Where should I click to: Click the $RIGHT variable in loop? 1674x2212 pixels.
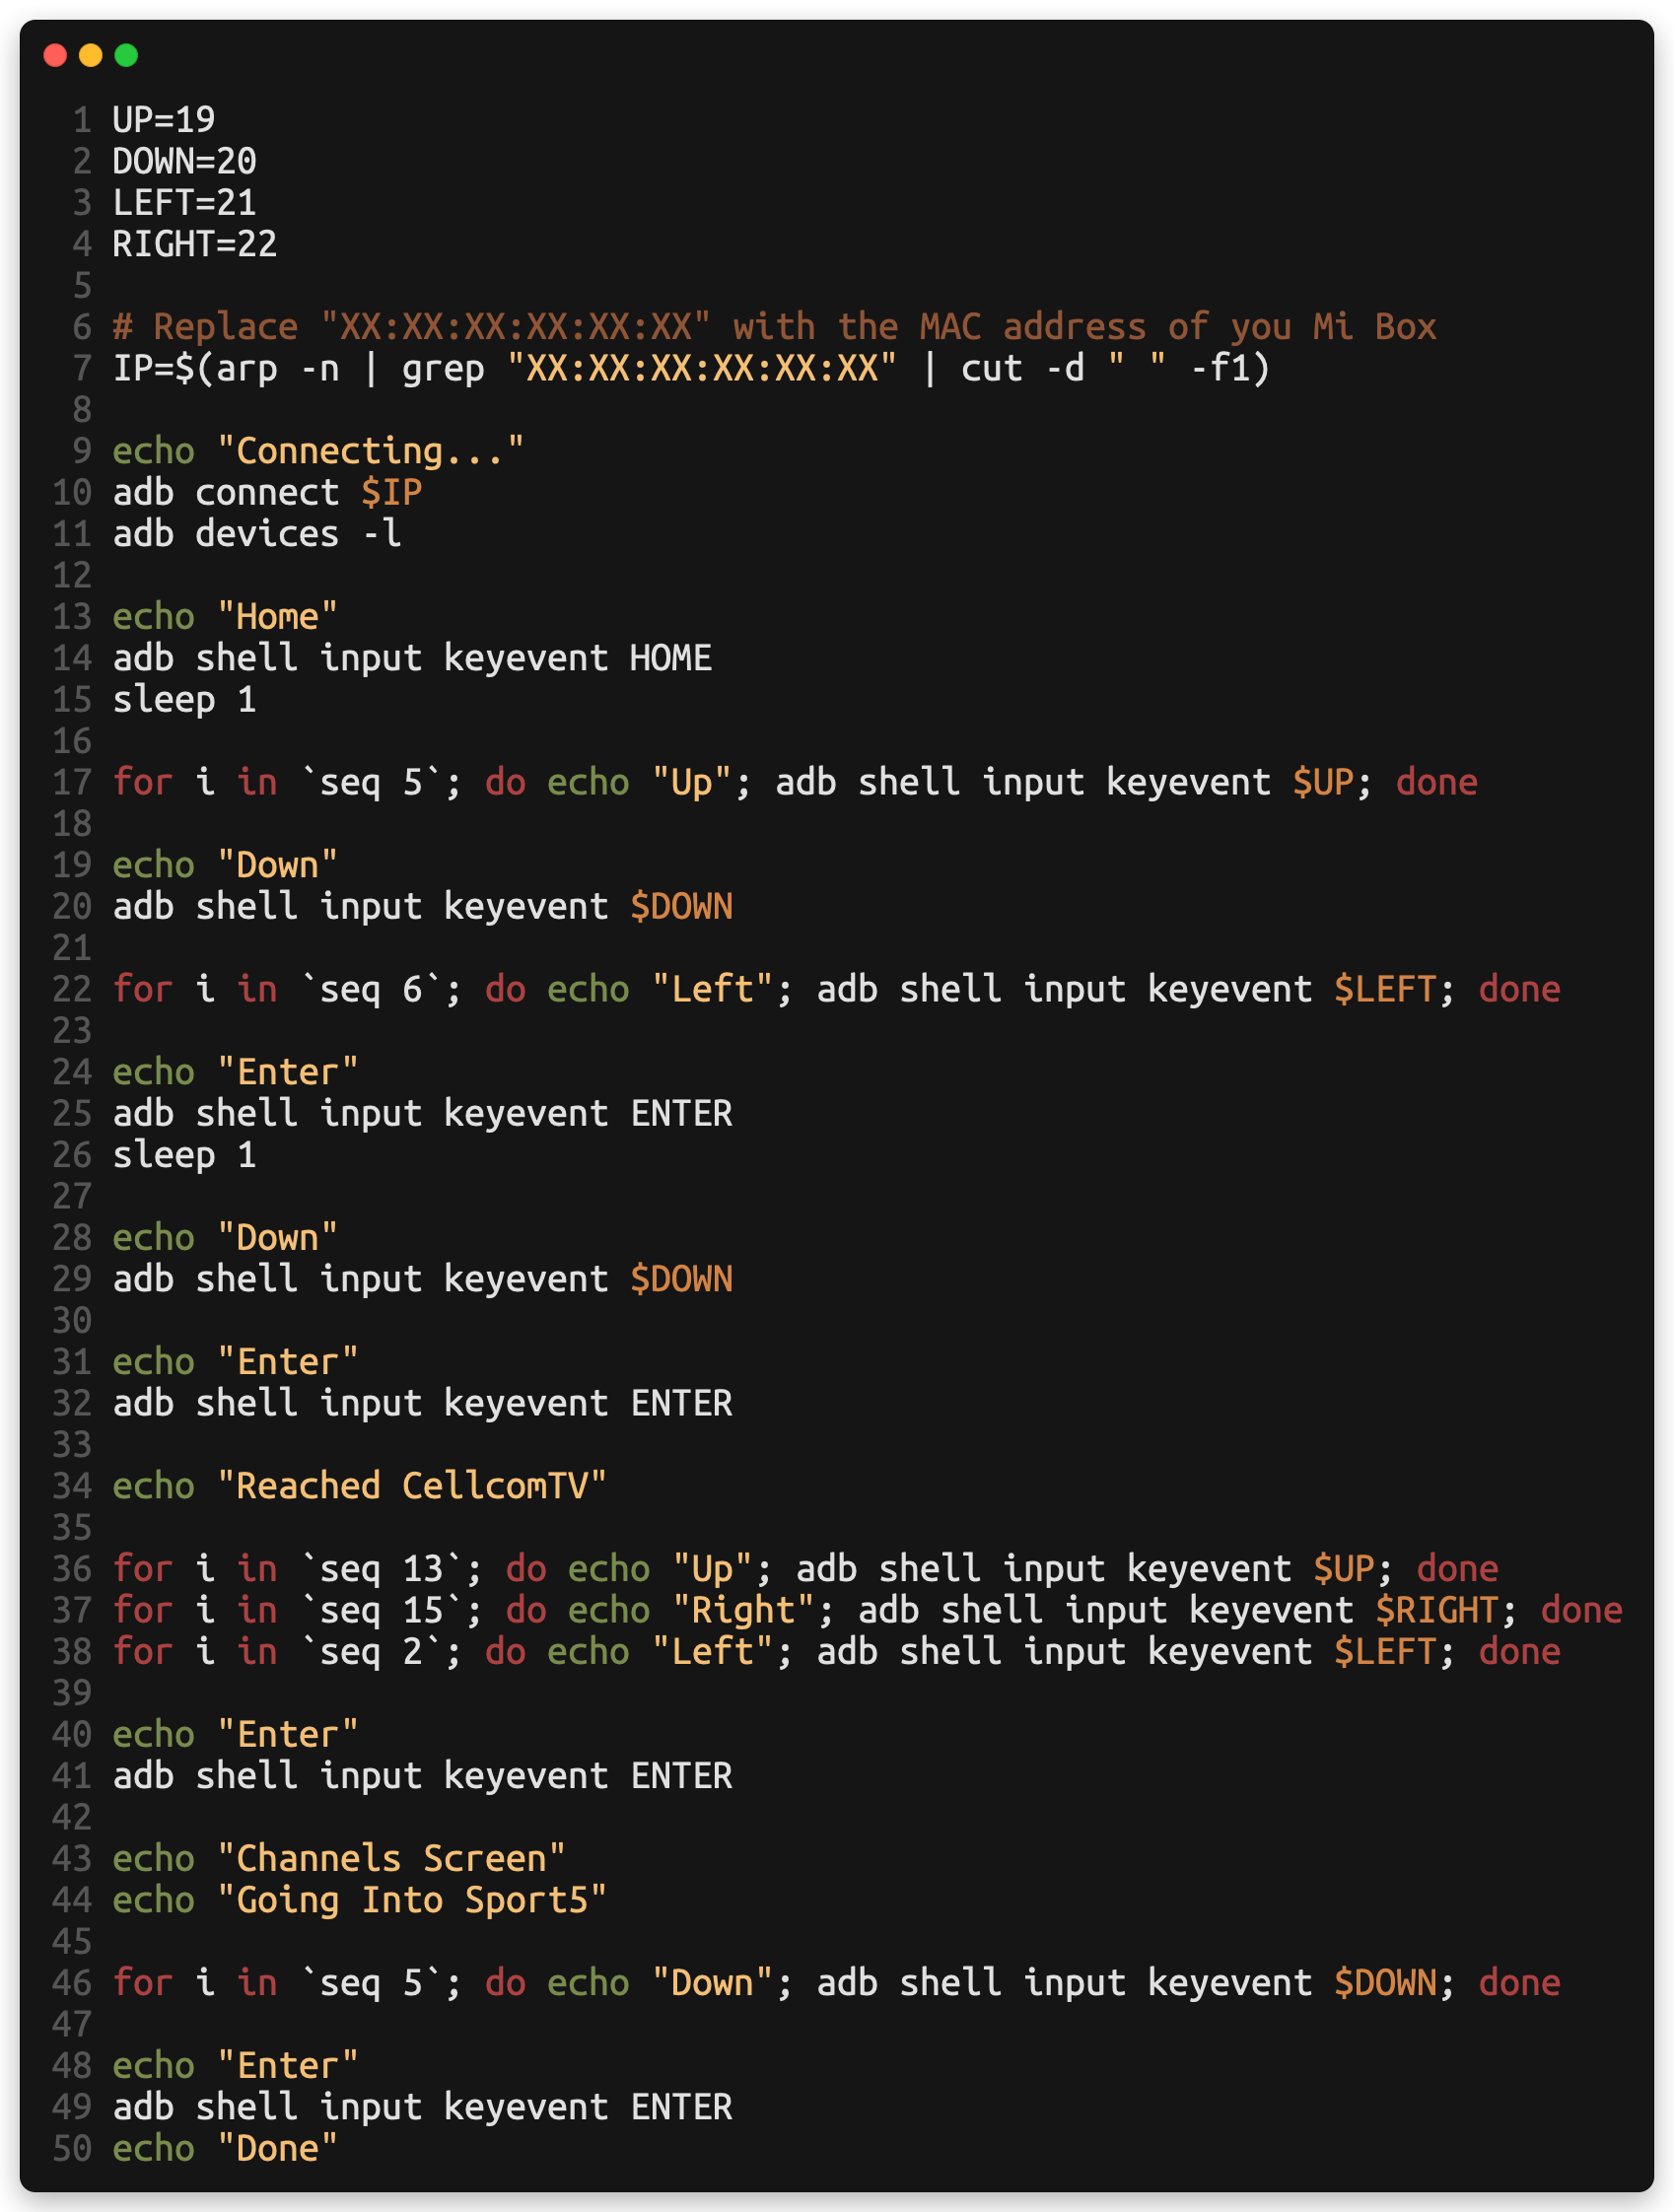[1437, 1610]
